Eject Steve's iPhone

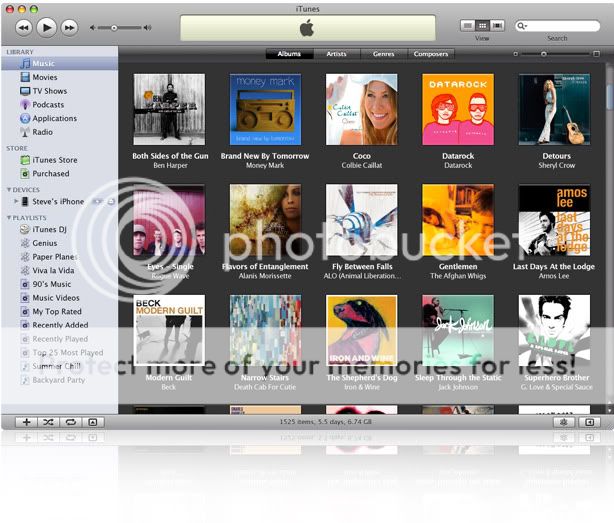pos(110,201)
